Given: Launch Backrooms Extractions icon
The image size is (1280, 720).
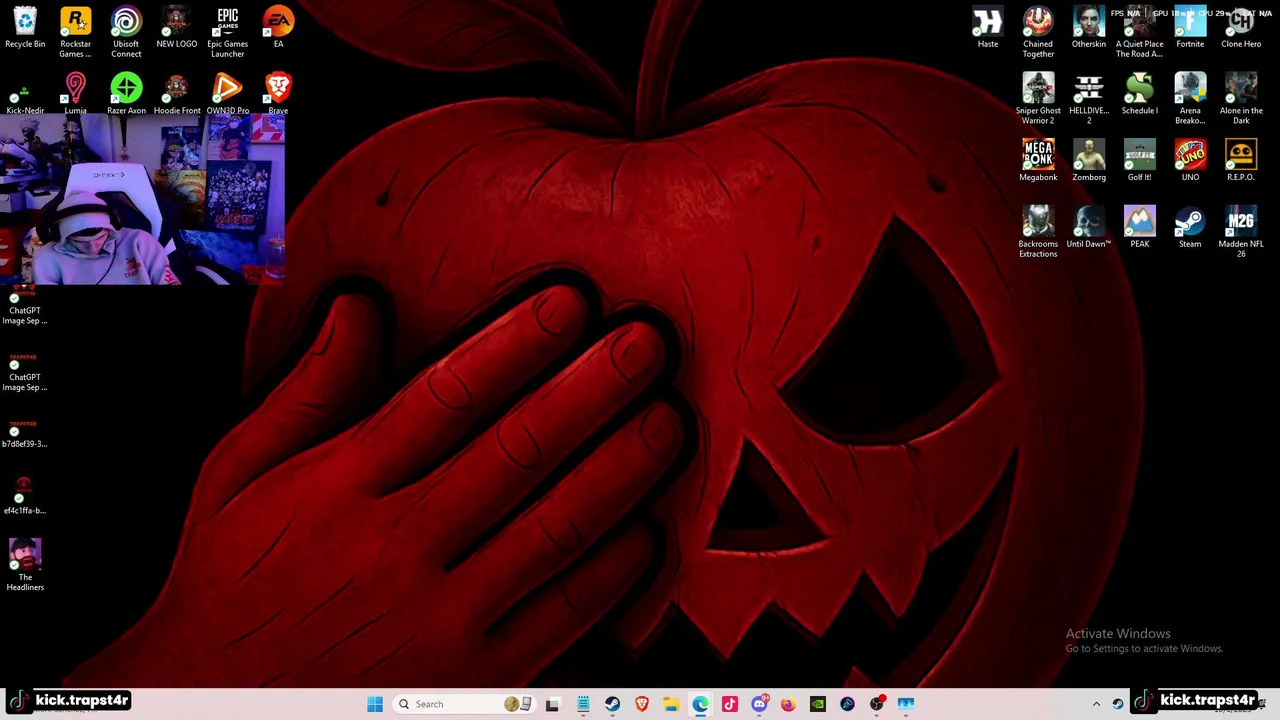Looking at the screenshot, I should pos(1038,232).
